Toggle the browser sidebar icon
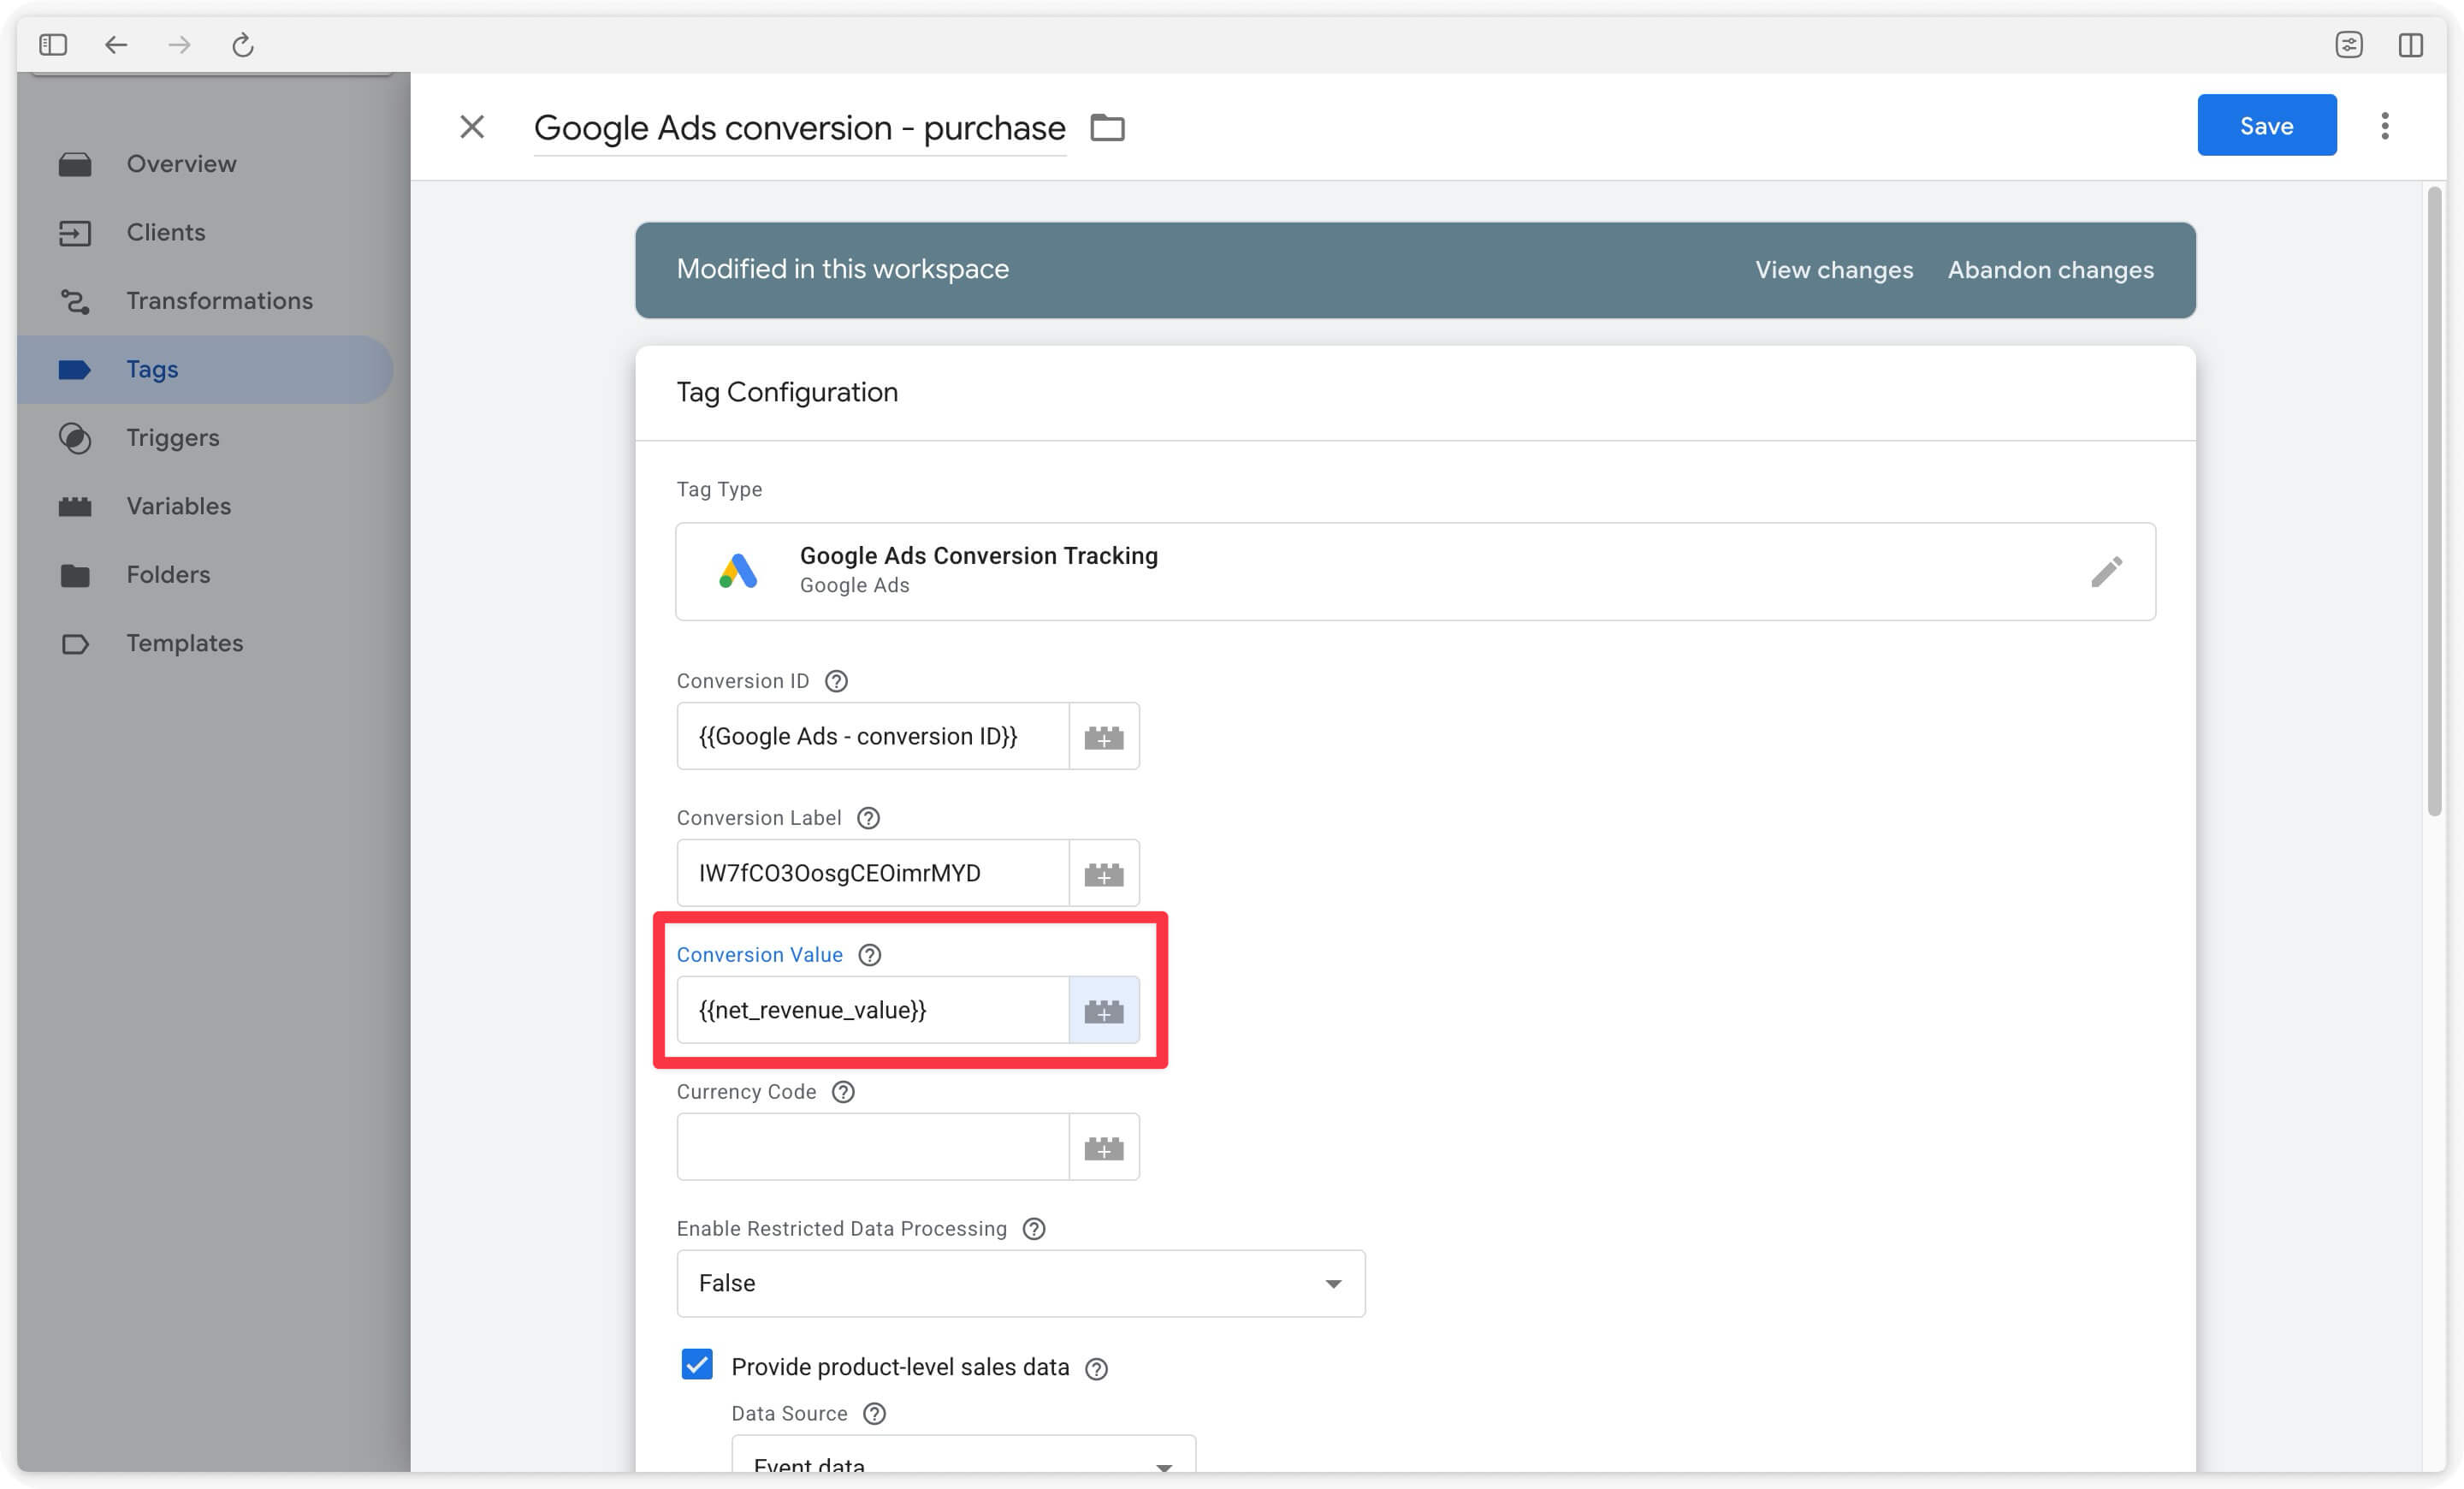2464x1489 pixels. coord(53,44)
